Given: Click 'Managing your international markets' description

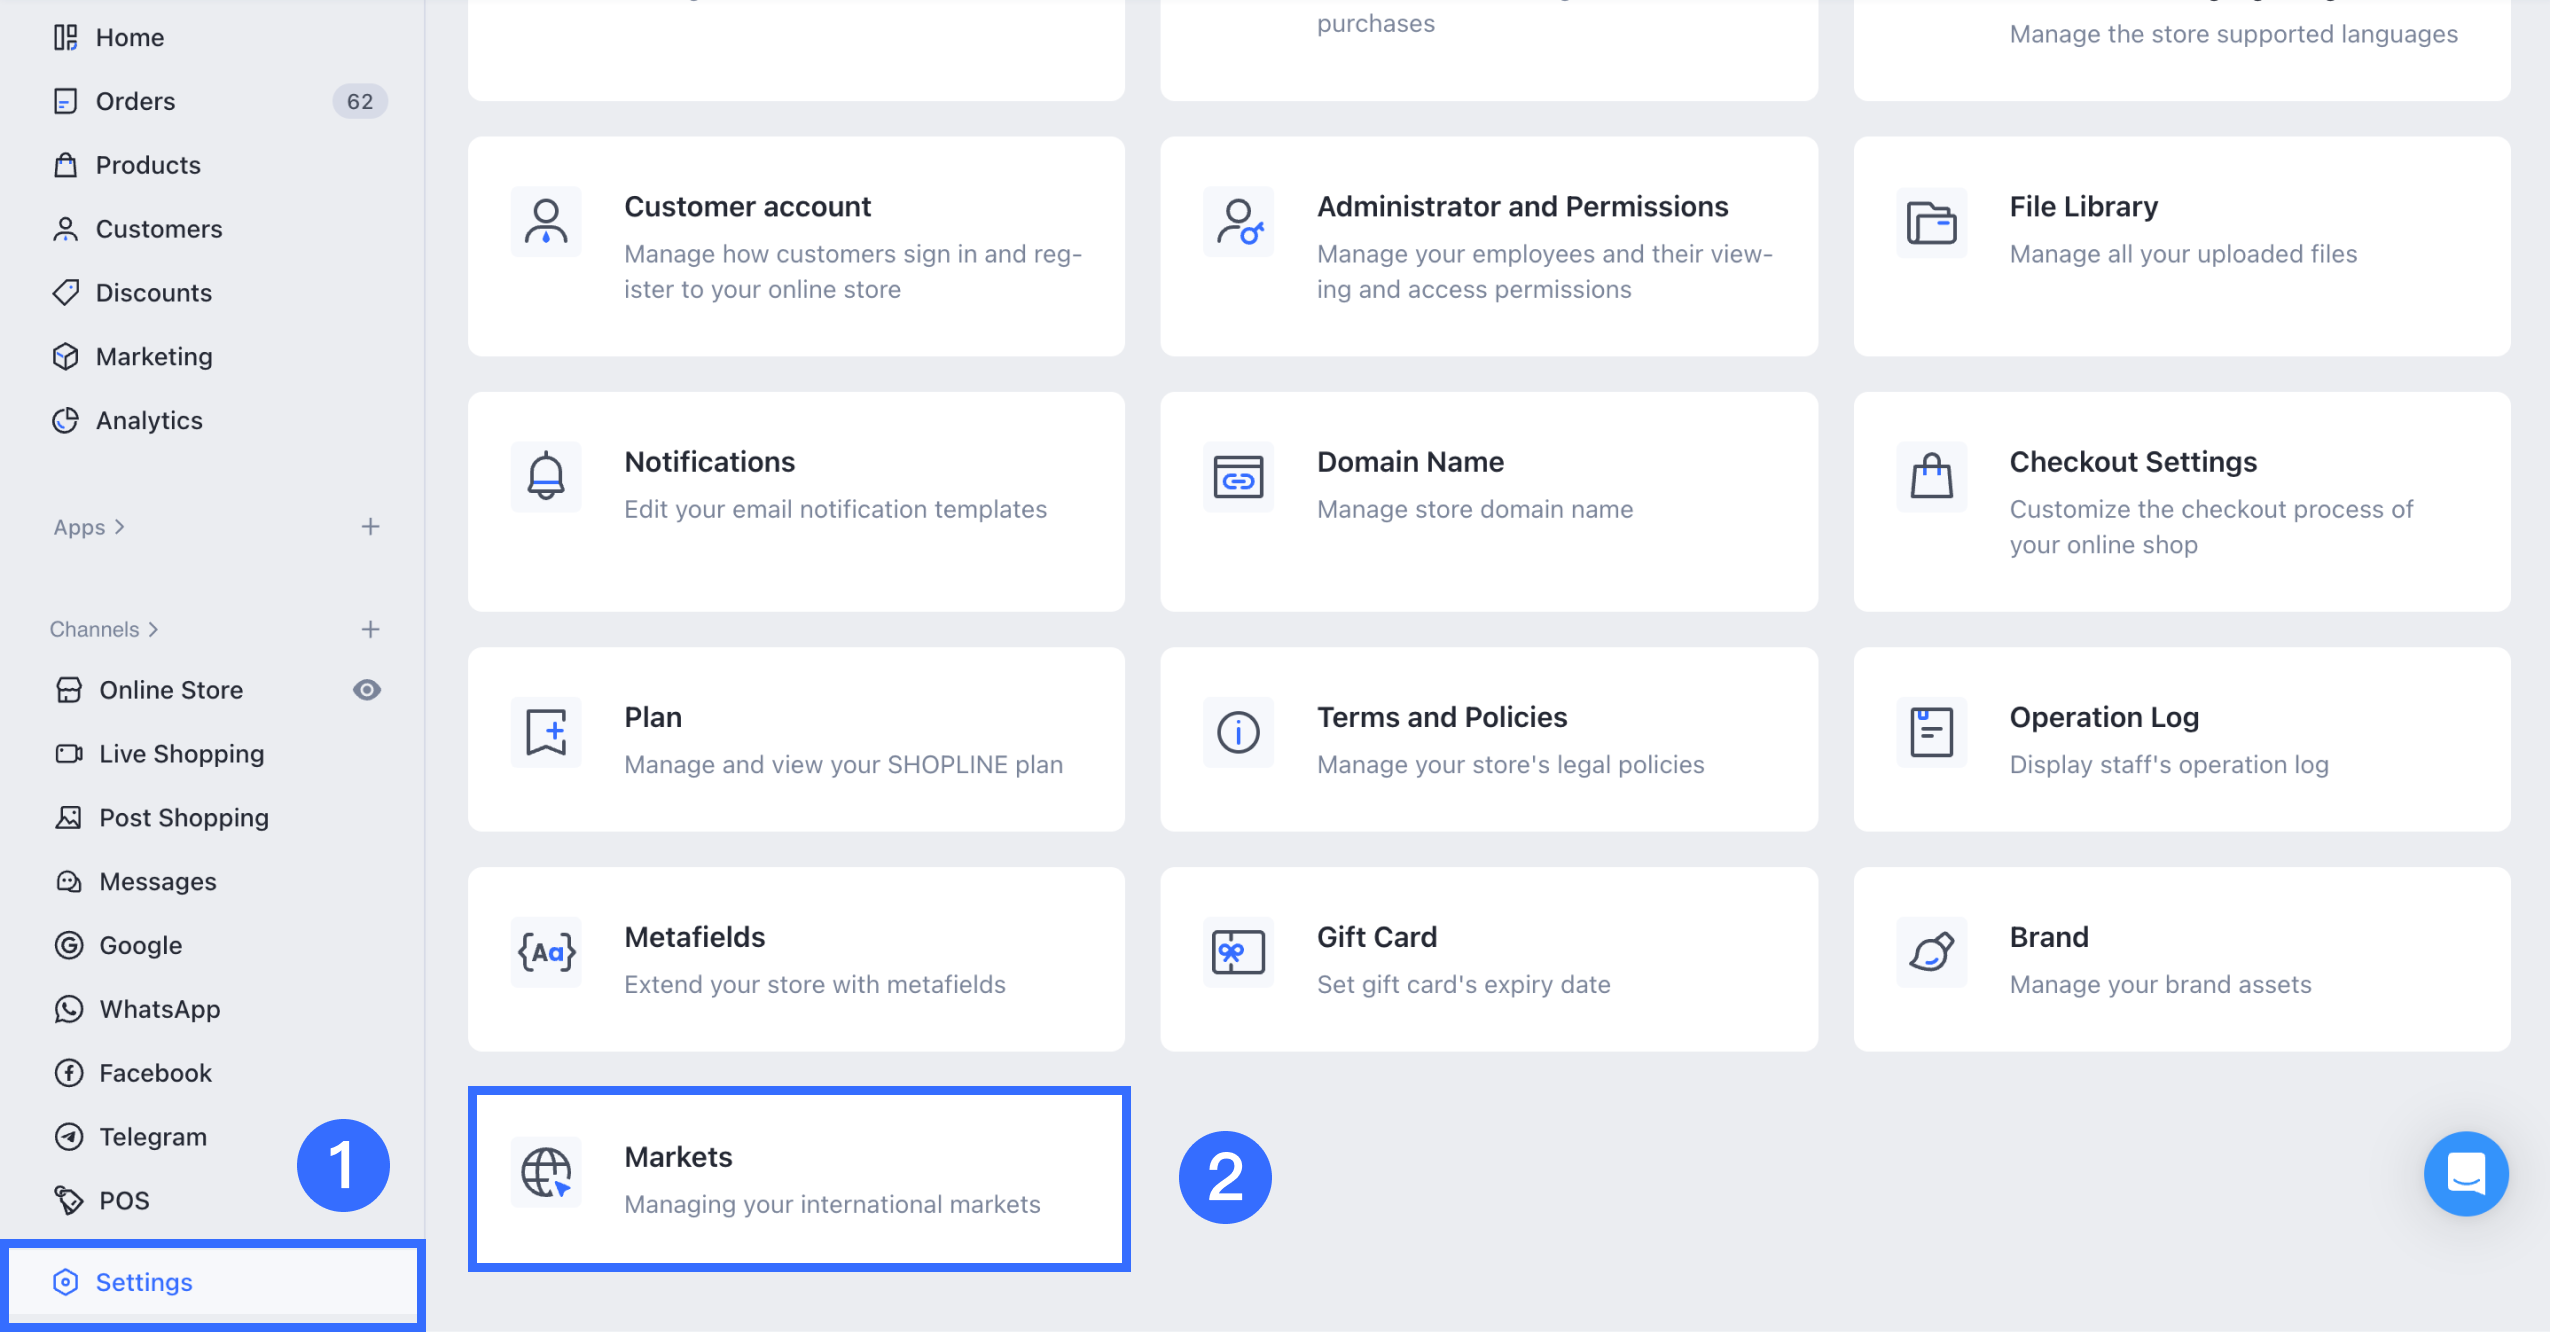Looking at the screenshot, I should (833, 1205).
